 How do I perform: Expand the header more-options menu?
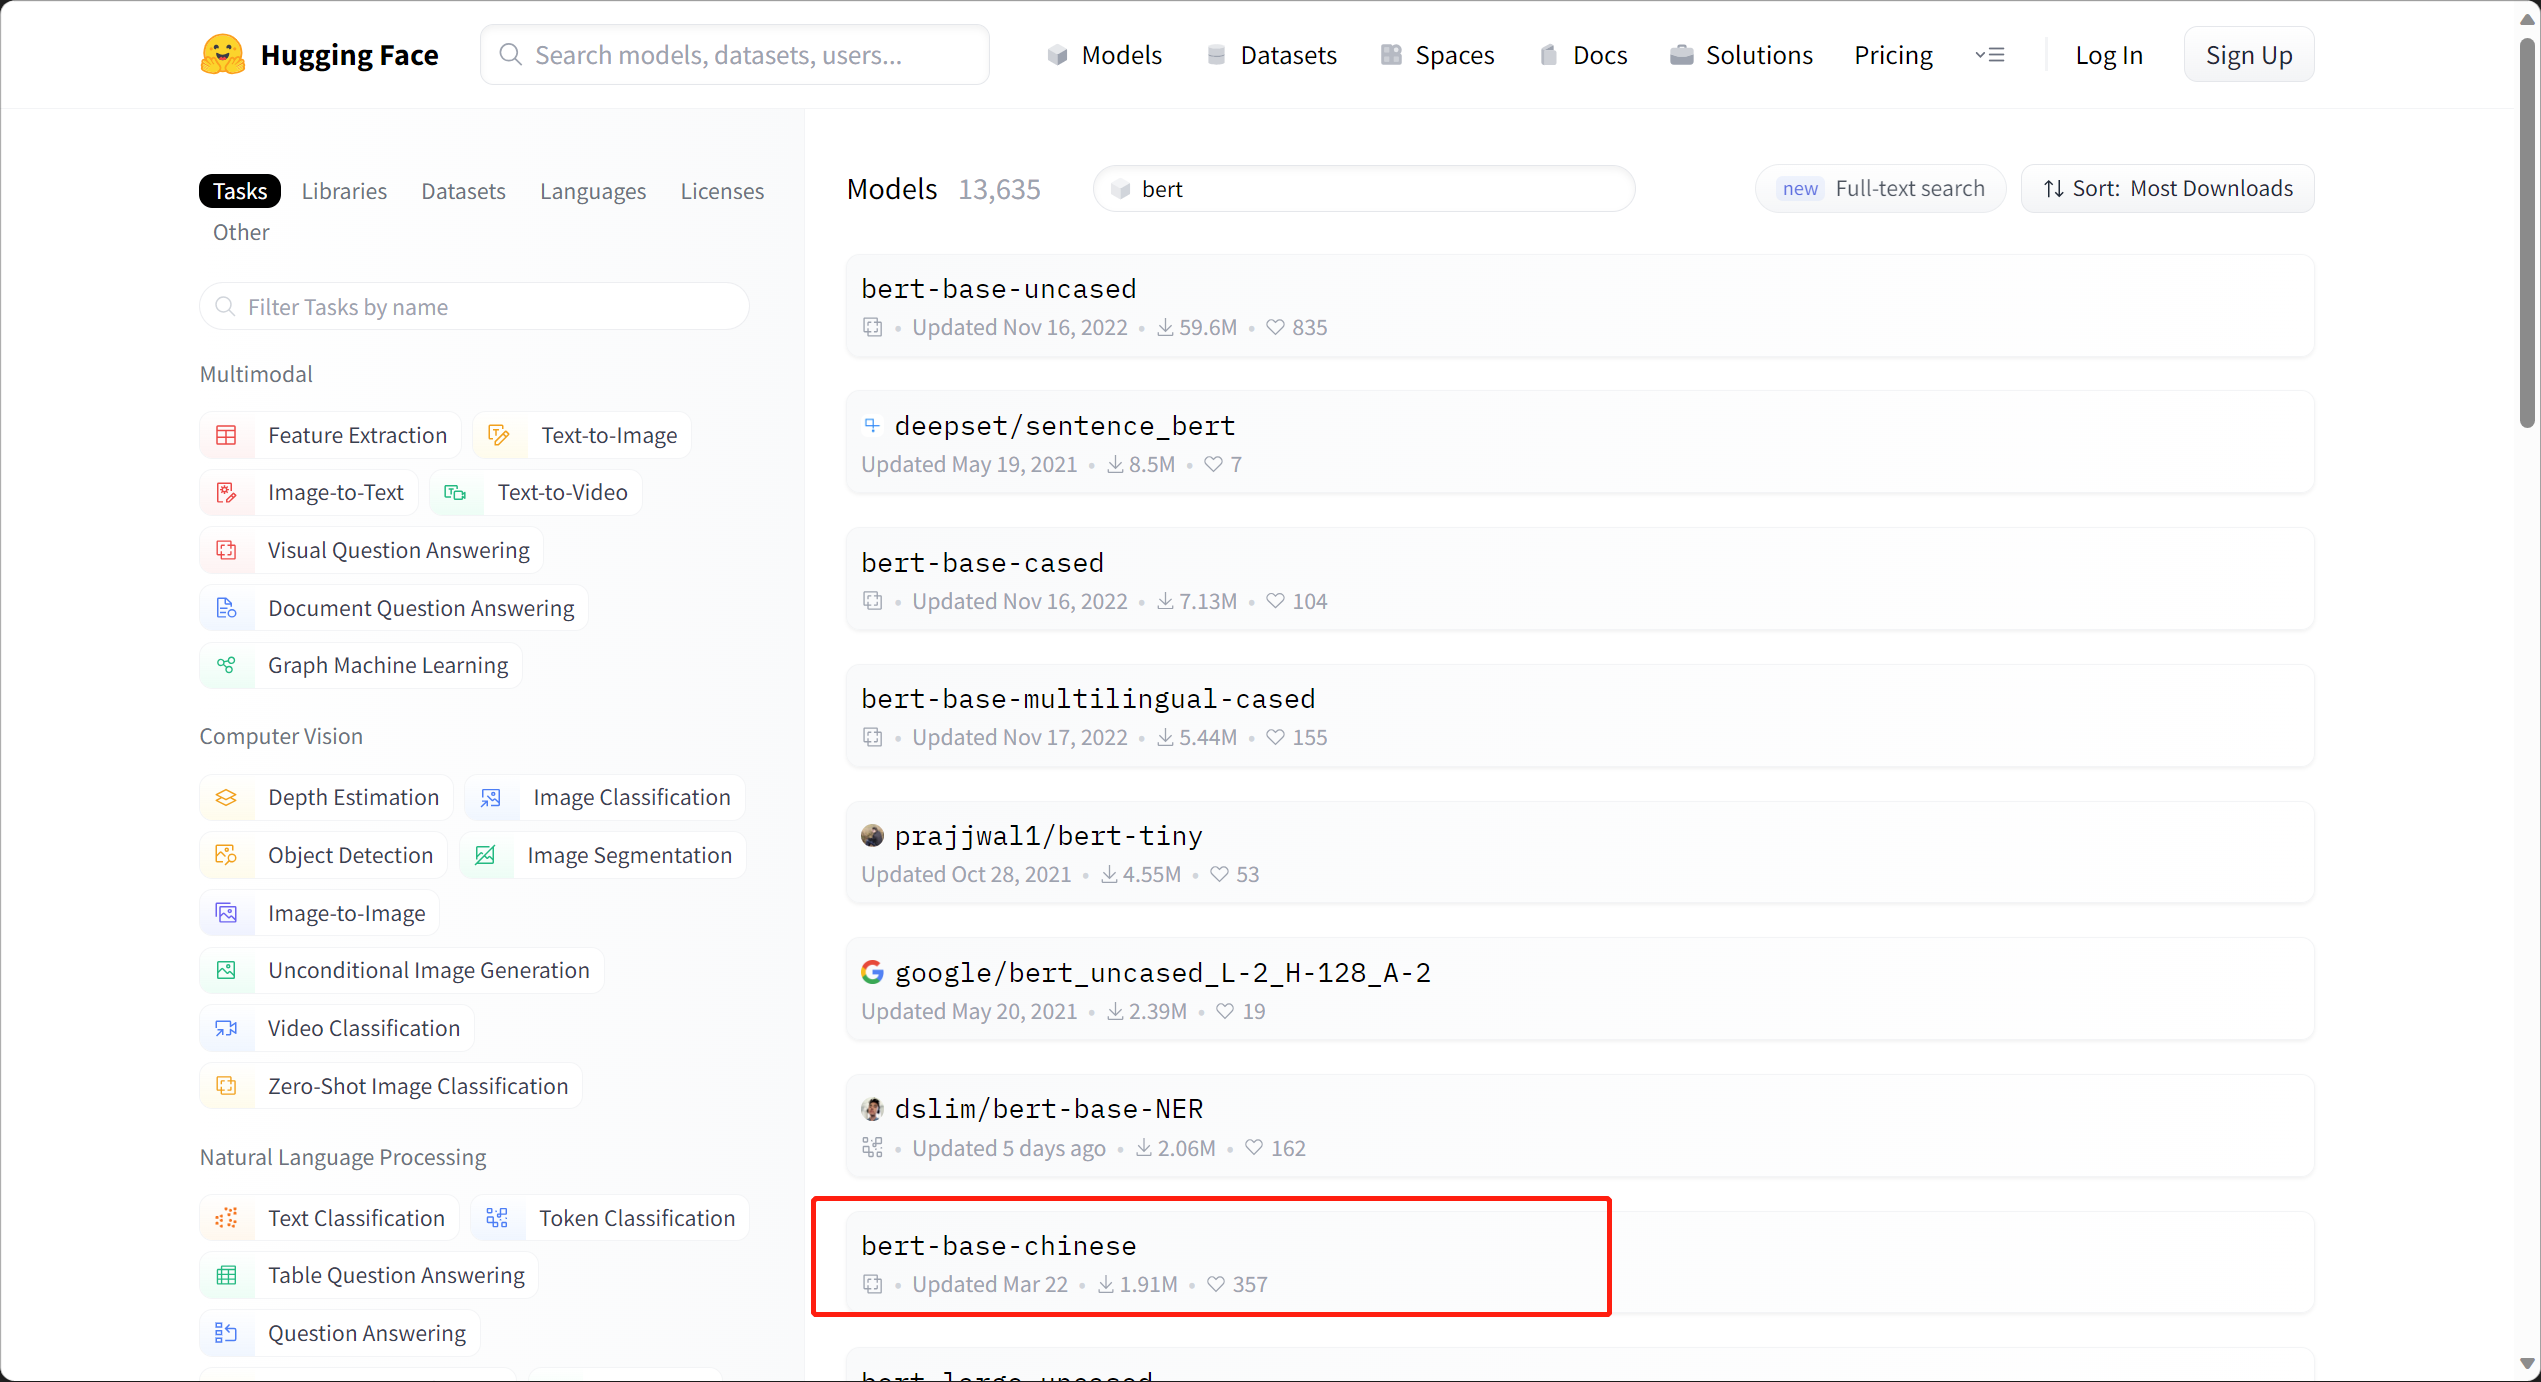pos(1990,55)
